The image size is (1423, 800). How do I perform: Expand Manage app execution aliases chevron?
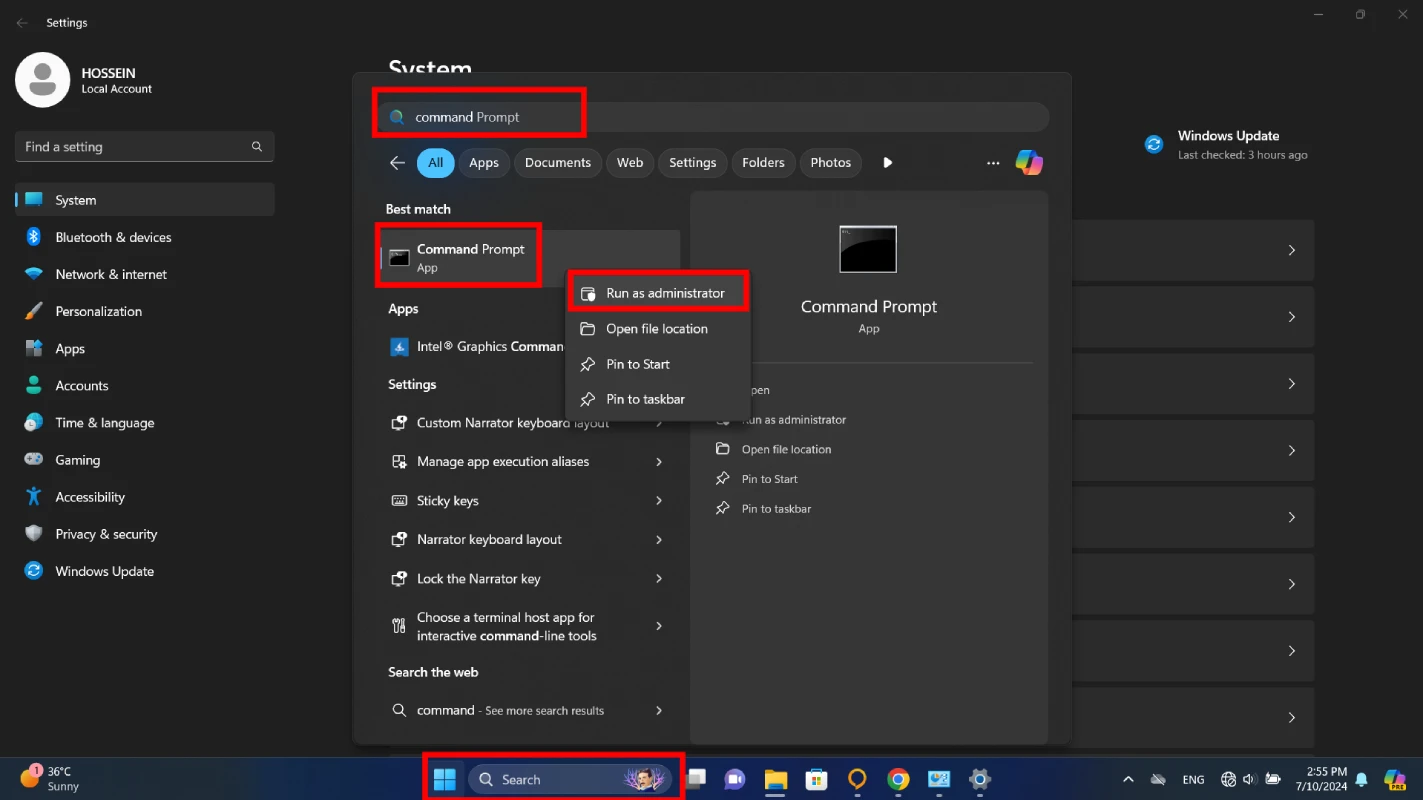(x=659, y=461)
